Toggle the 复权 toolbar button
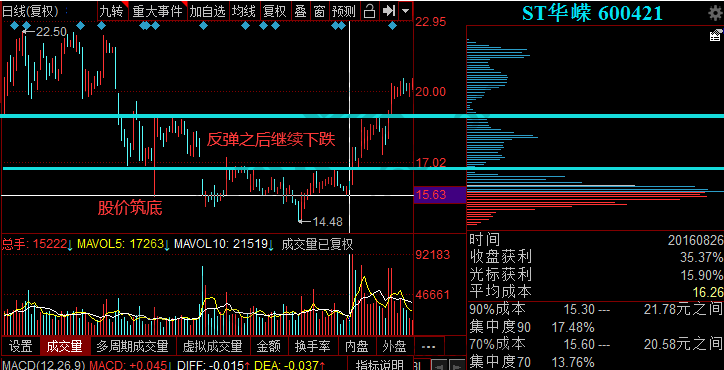Image resolution: width=724 pixels, height=370 pixels. pyautogui.click(x=275, y=11)
